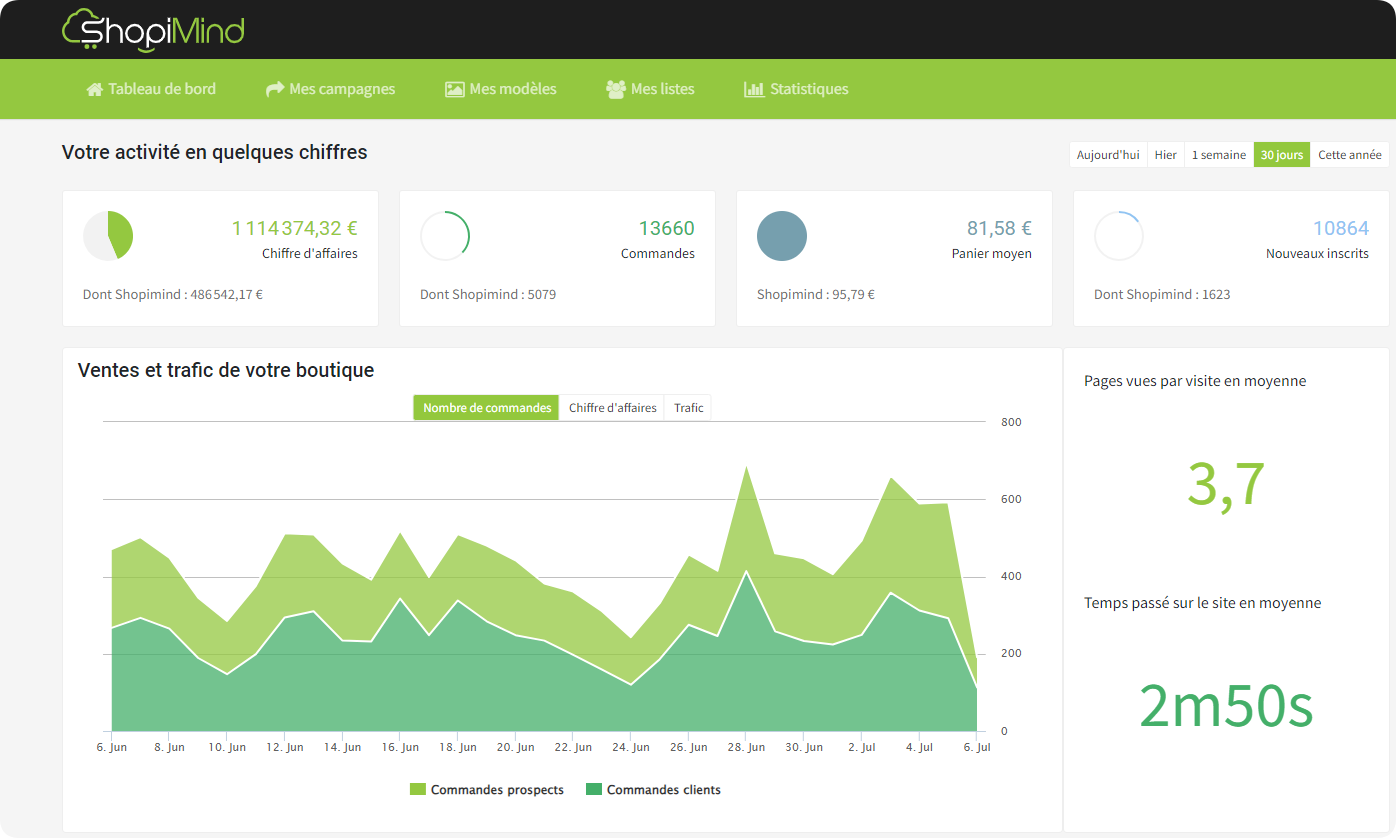Click the 1 114 374,32 € revenue value
Image resolution: width=1396 pixels, height=838 pixels.
tap(295, 228)
